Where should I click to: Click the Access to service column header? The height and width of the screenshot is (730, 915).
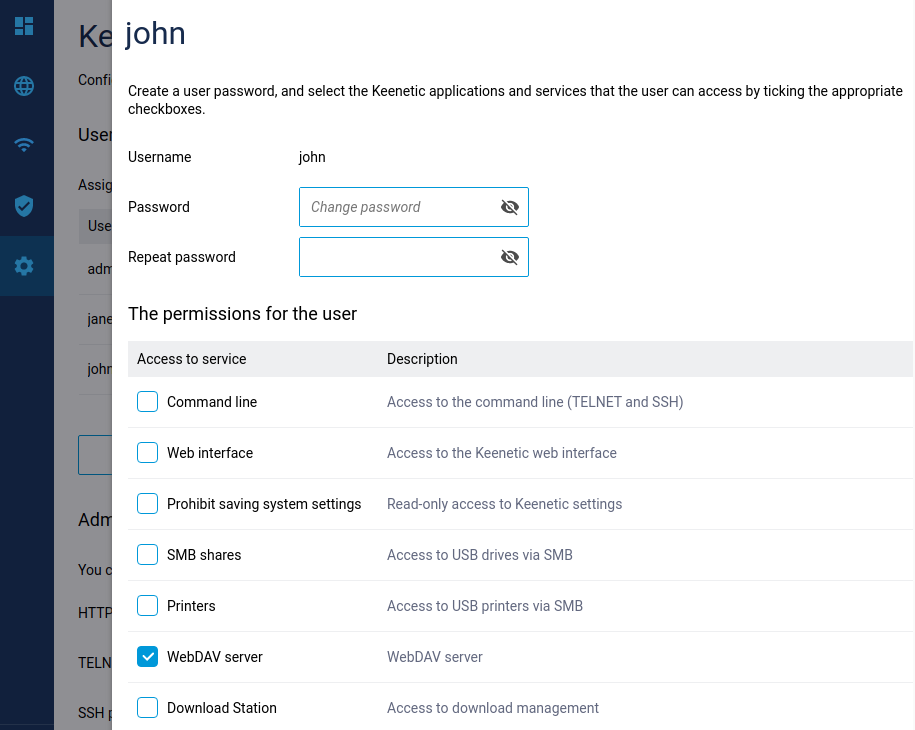(191, 359)
